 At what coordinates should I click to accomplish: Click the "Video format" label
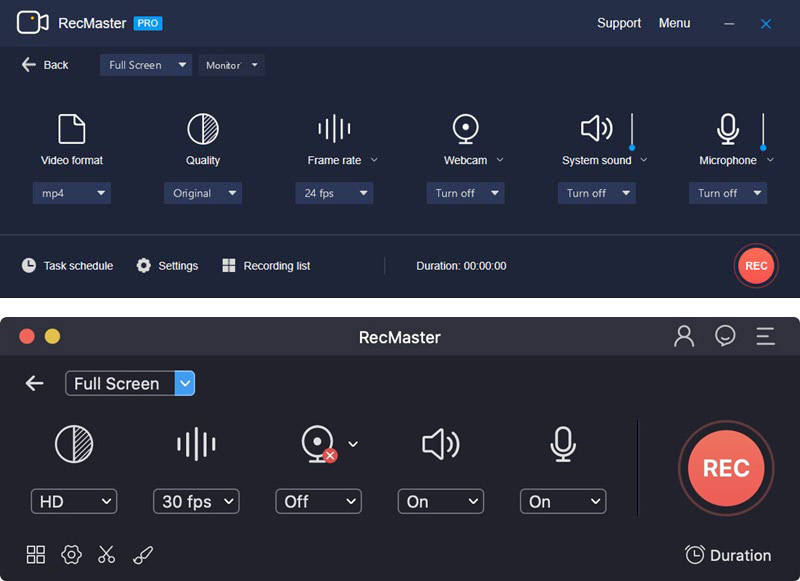(72, 160)
